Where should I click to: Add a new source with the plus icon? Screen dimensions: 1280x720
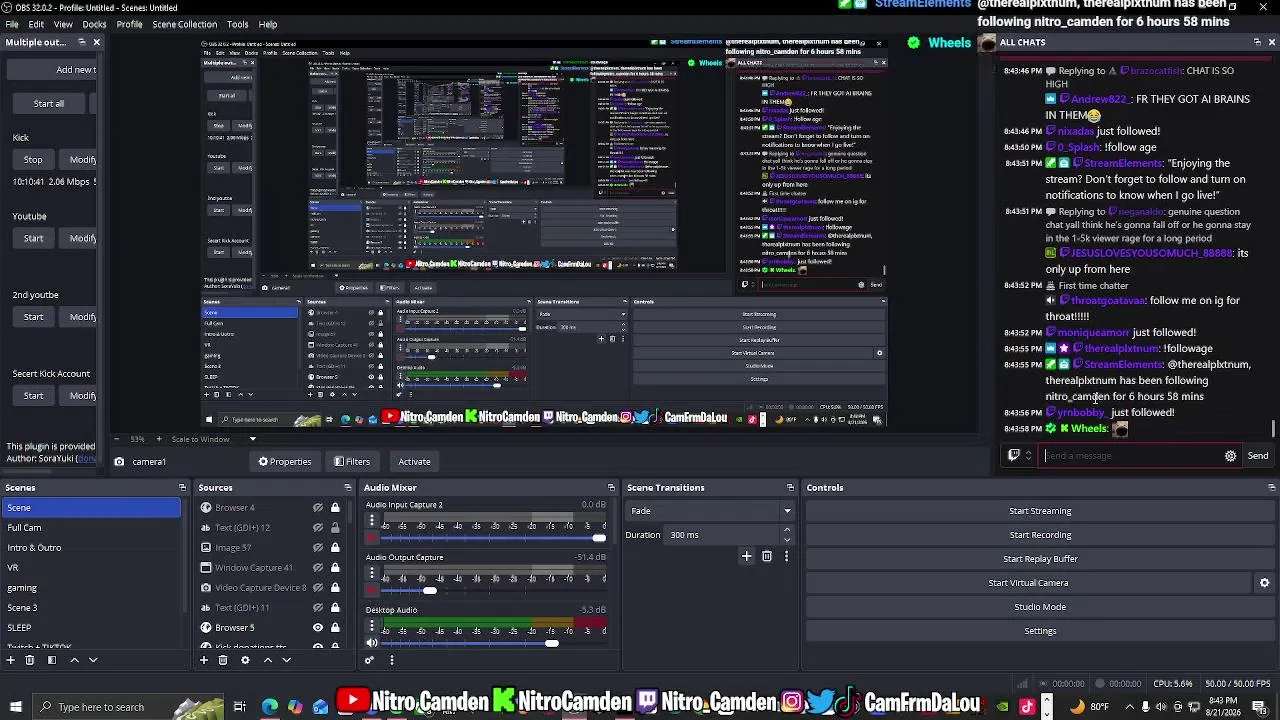tap(204, 660)
